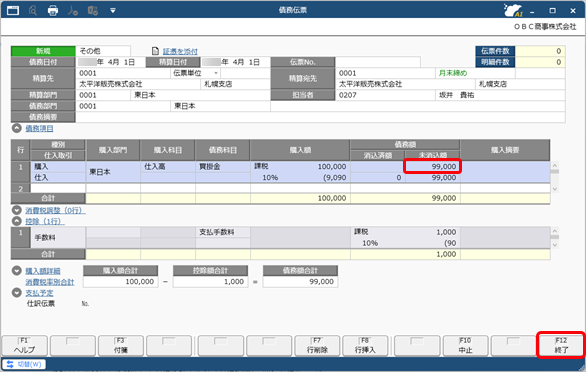Click the 未消込額 99,000 cell in row 1
This screenshot has width=586, height=372.
pyautogui.click(x=433, y=167)
